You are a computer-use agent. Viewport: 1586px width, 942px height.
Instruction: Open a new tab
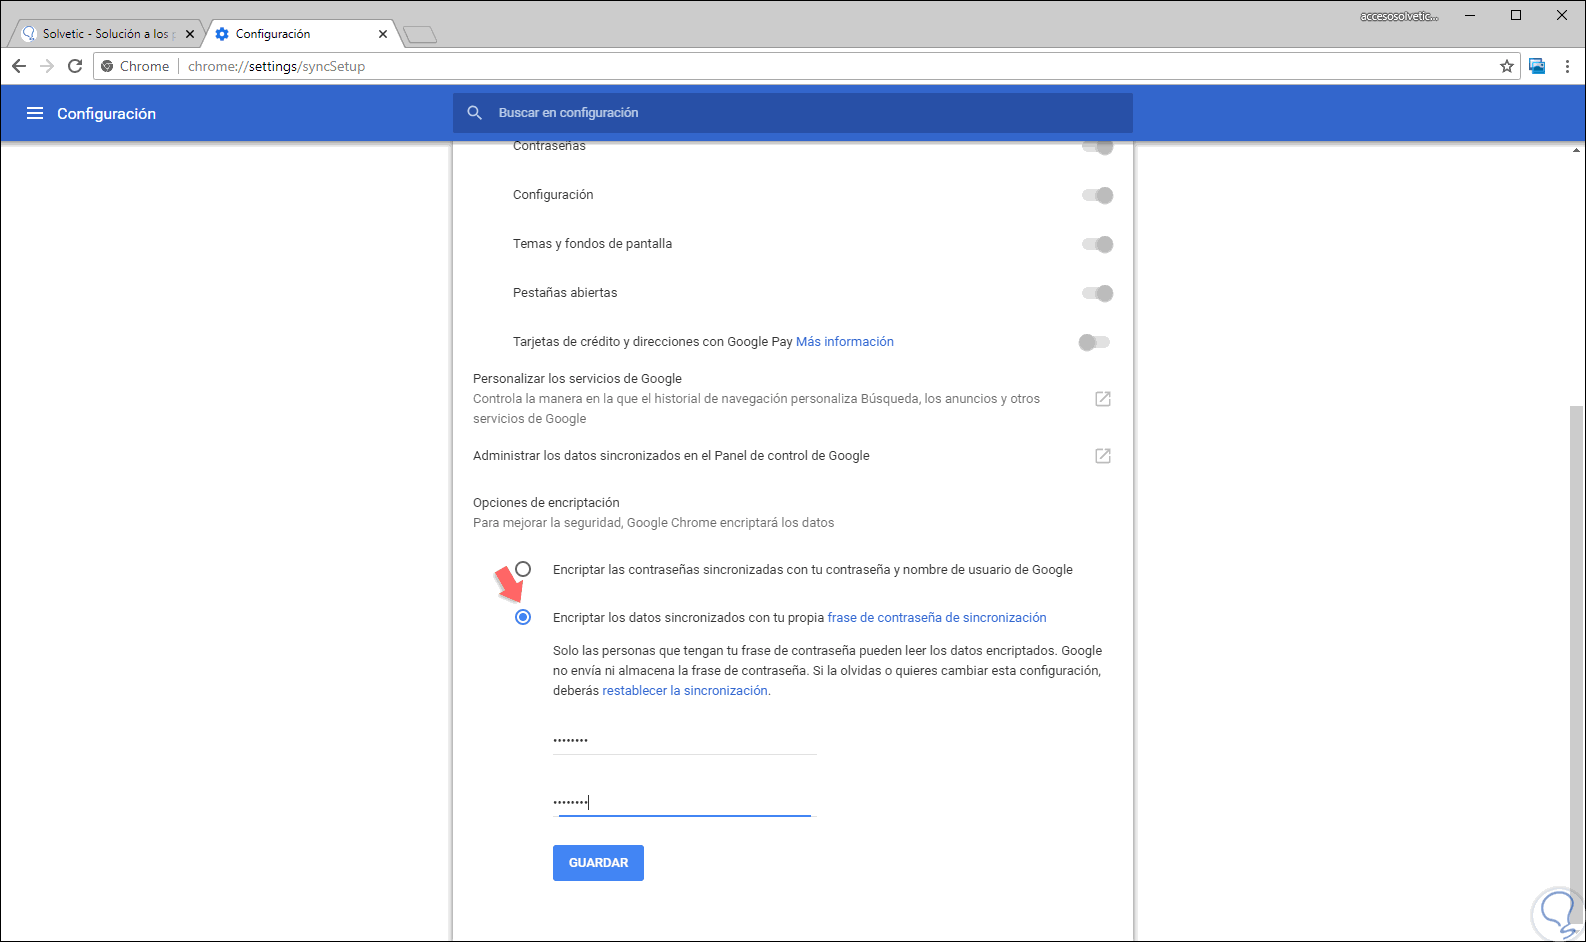(x=420, y=35)
